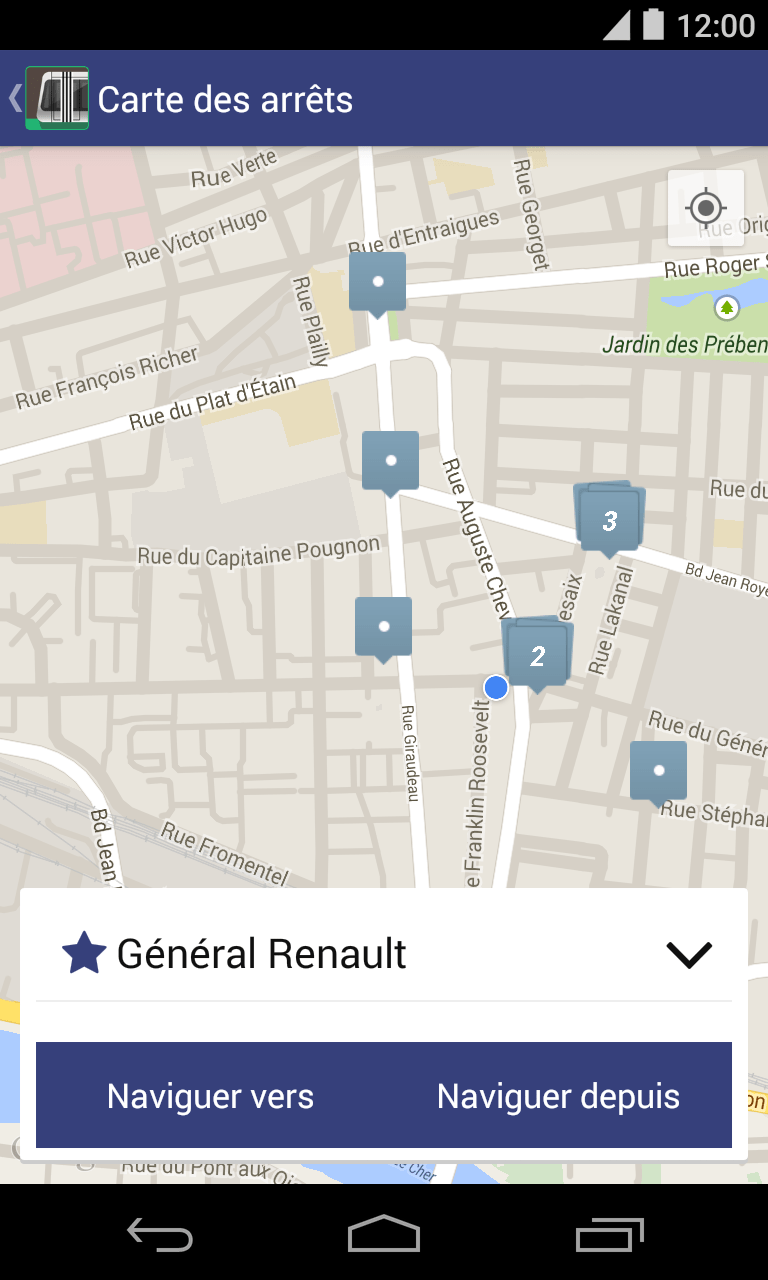Center map with the my-location button

coord(706,208)
